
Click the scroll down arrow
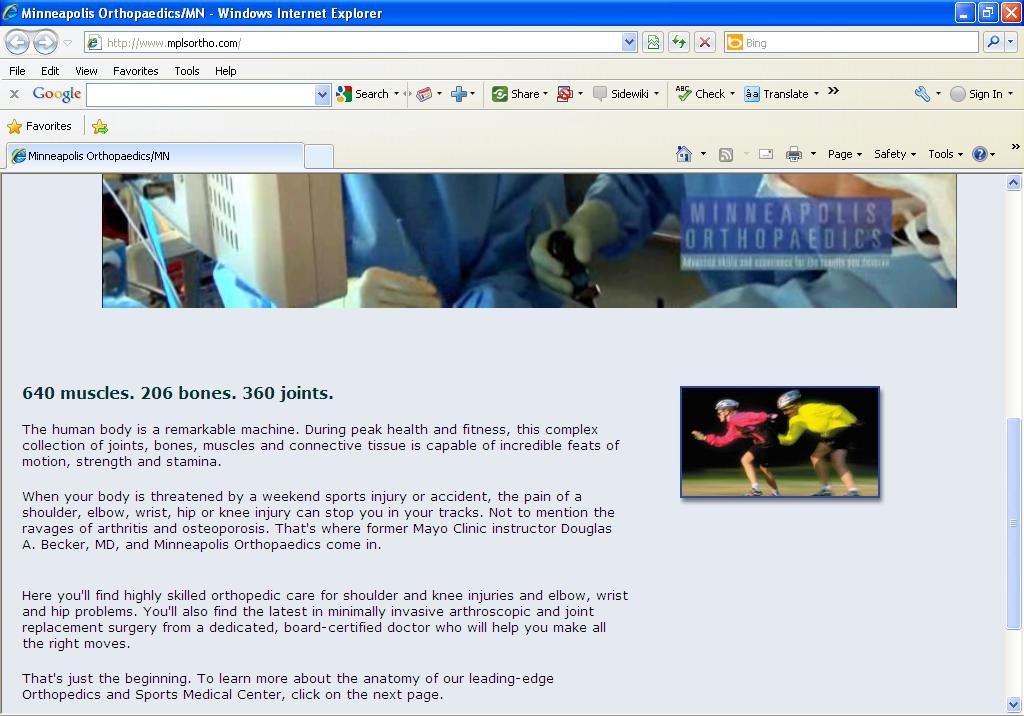tap(1014, 704)
